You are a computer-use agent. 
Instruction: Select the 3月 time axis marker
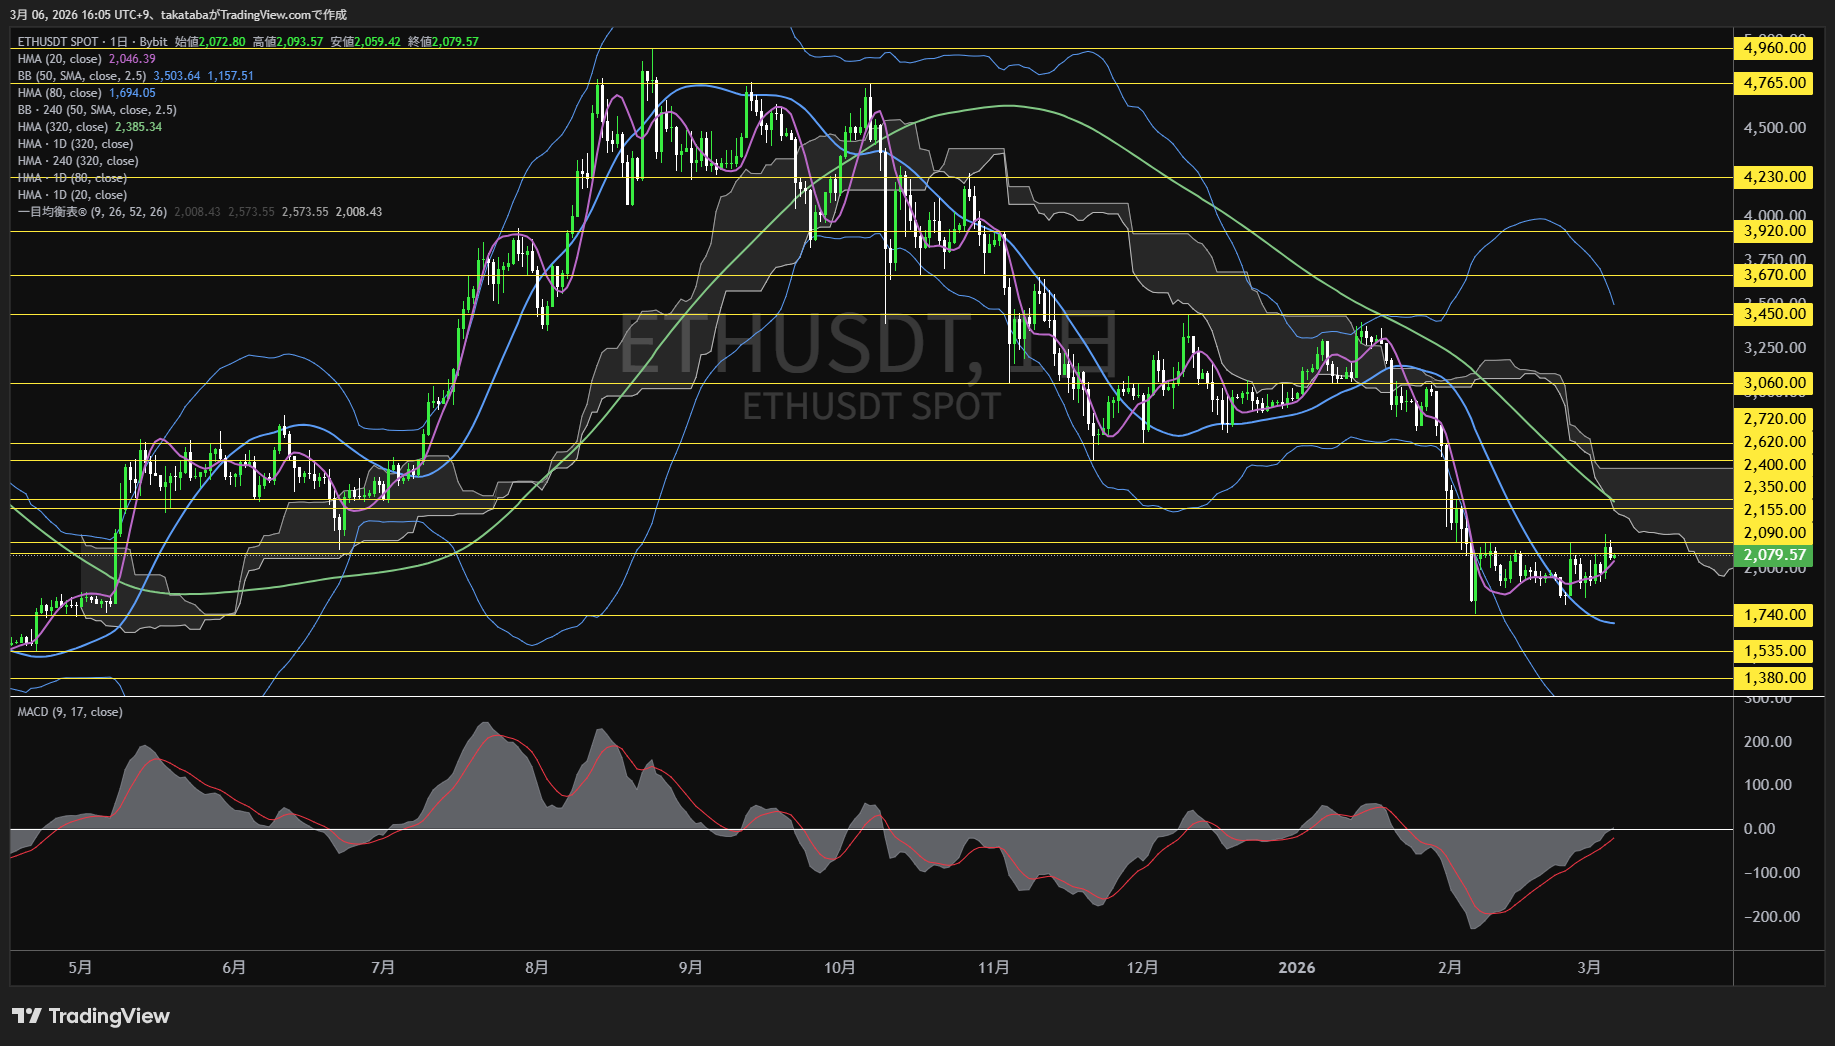click(x=1588, y=967)
